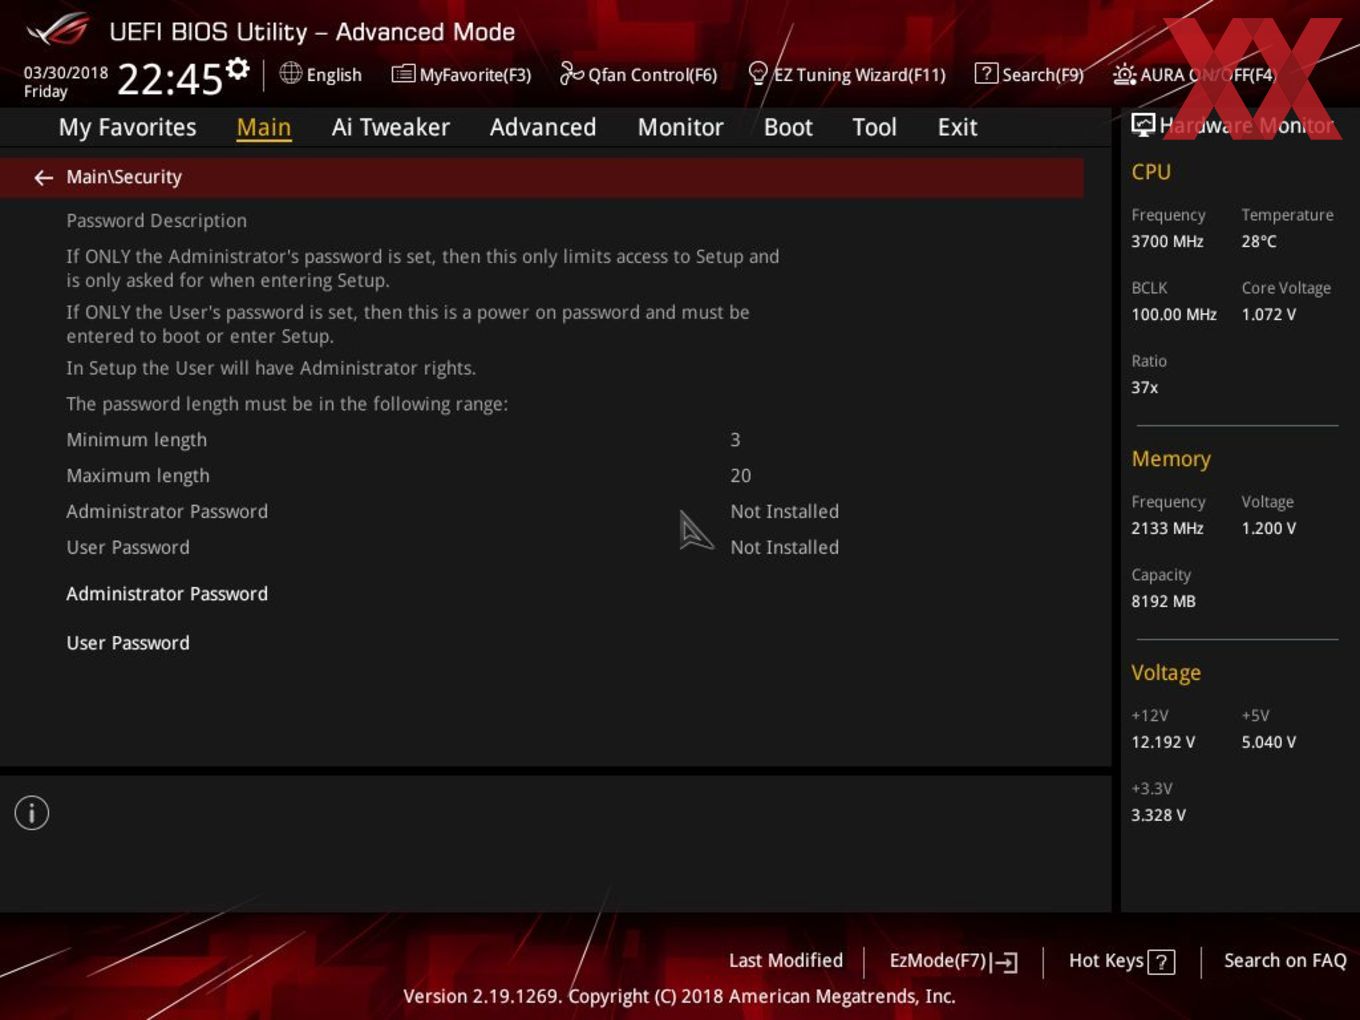Image resolution: width=1360 pixels, height=1020 pixels.
Task: Set the User Password option
Action: [x=128, y=643]
